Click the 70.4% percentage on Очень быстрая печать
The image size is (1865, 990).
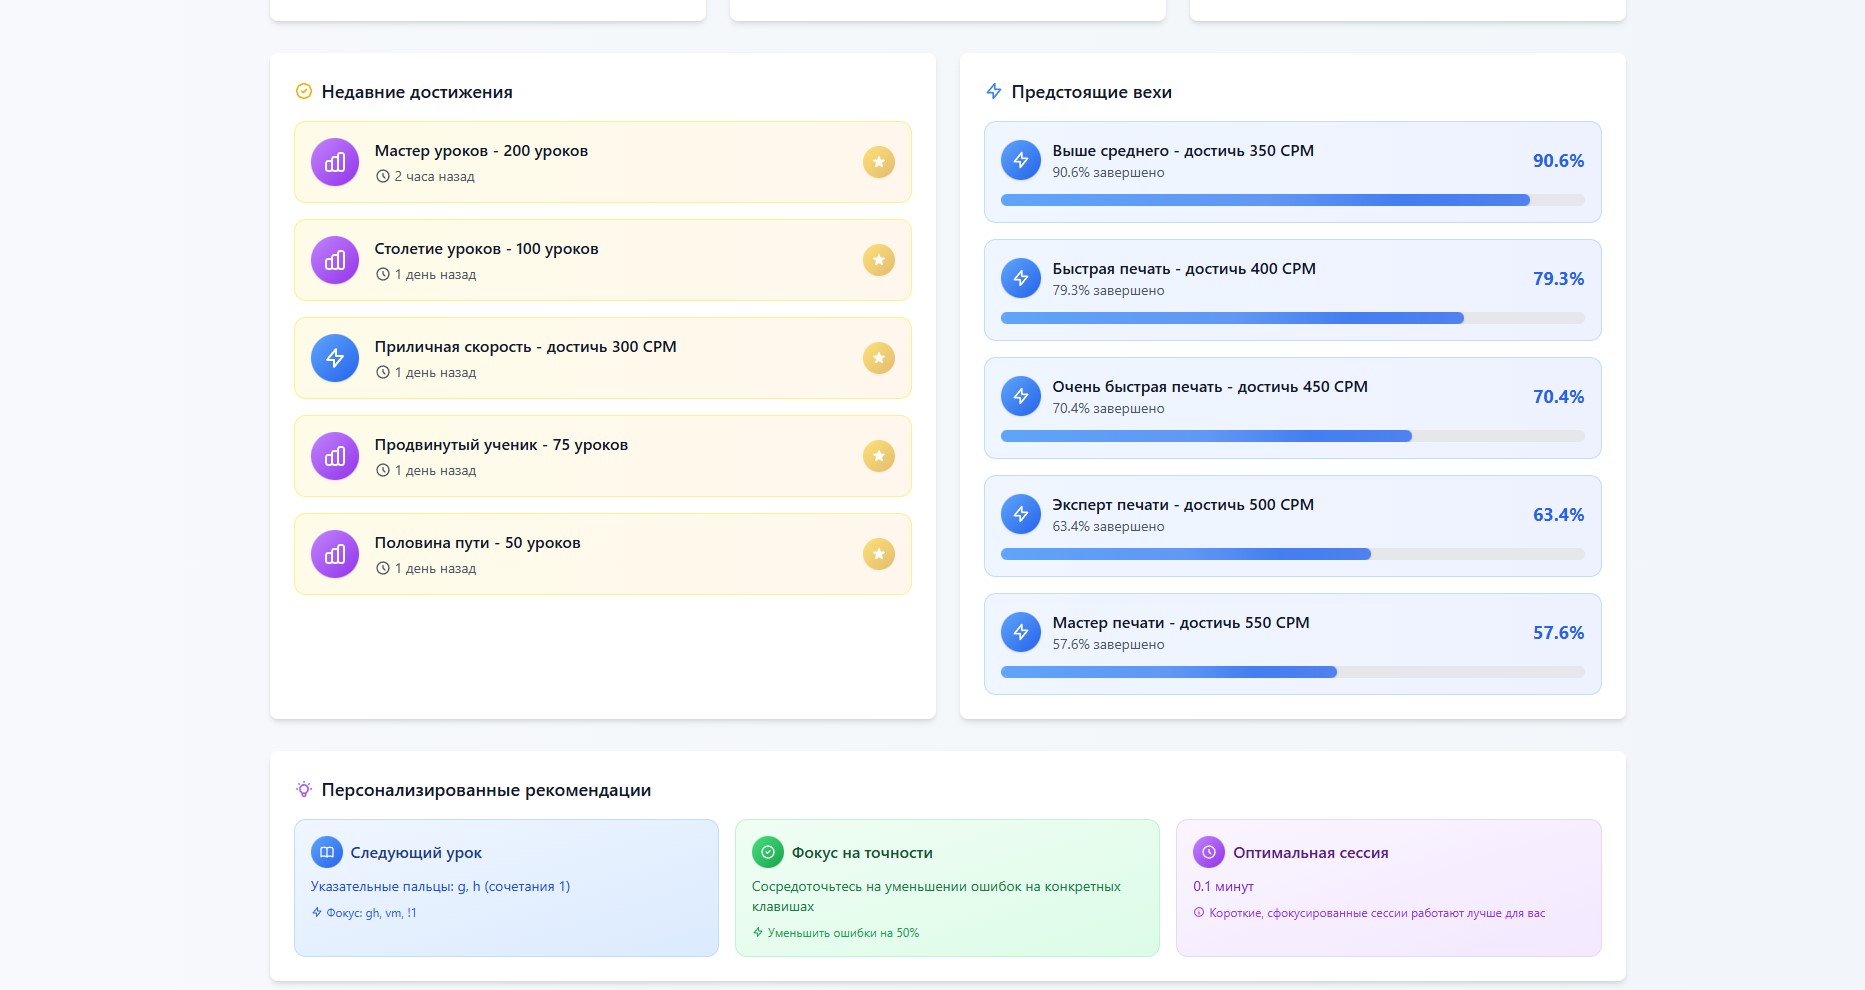tap(1558, 397)
